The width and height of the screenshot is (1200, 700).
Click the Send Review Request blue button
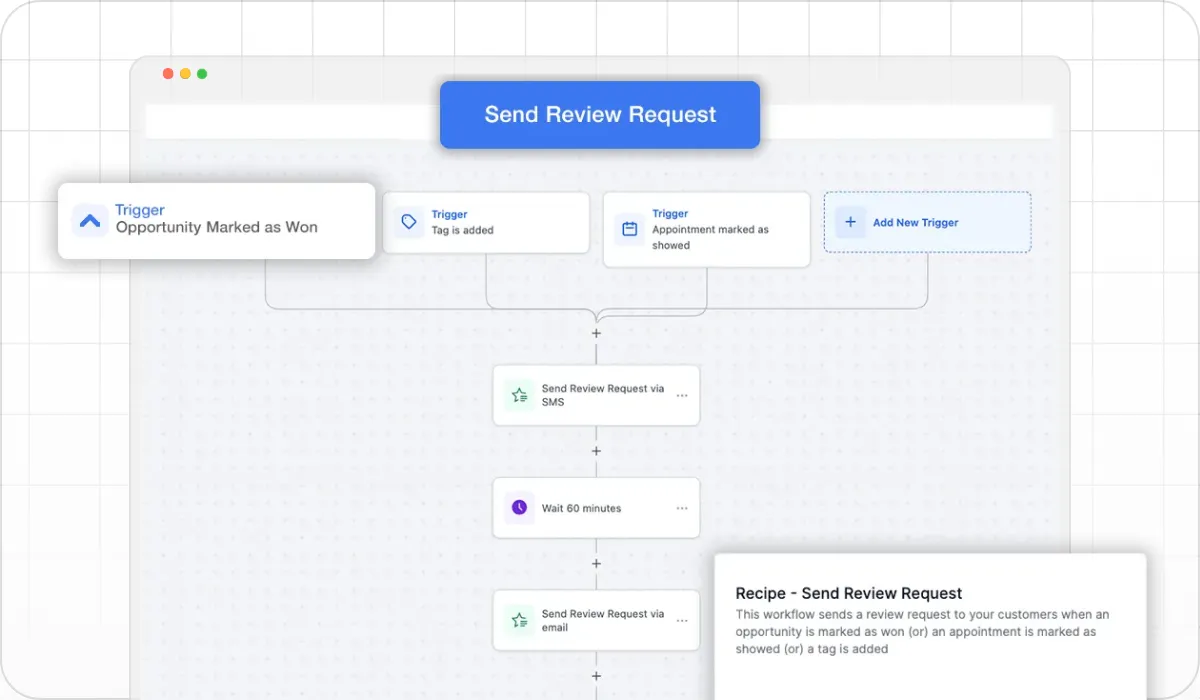[x=600, y=115]
